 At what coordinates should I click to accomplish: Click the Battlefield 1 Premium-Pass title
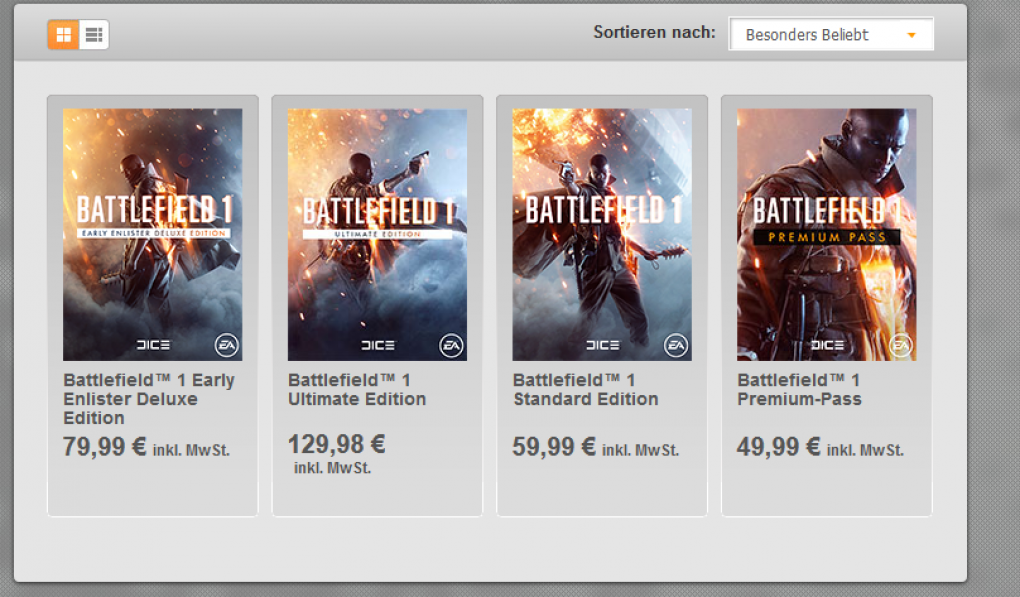[x=799, y=390]
